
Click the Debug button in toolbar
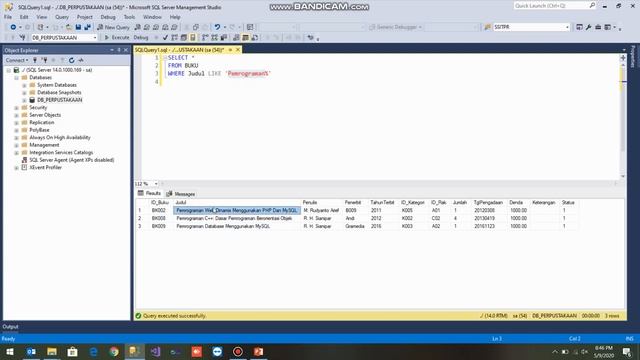(141, 38)
